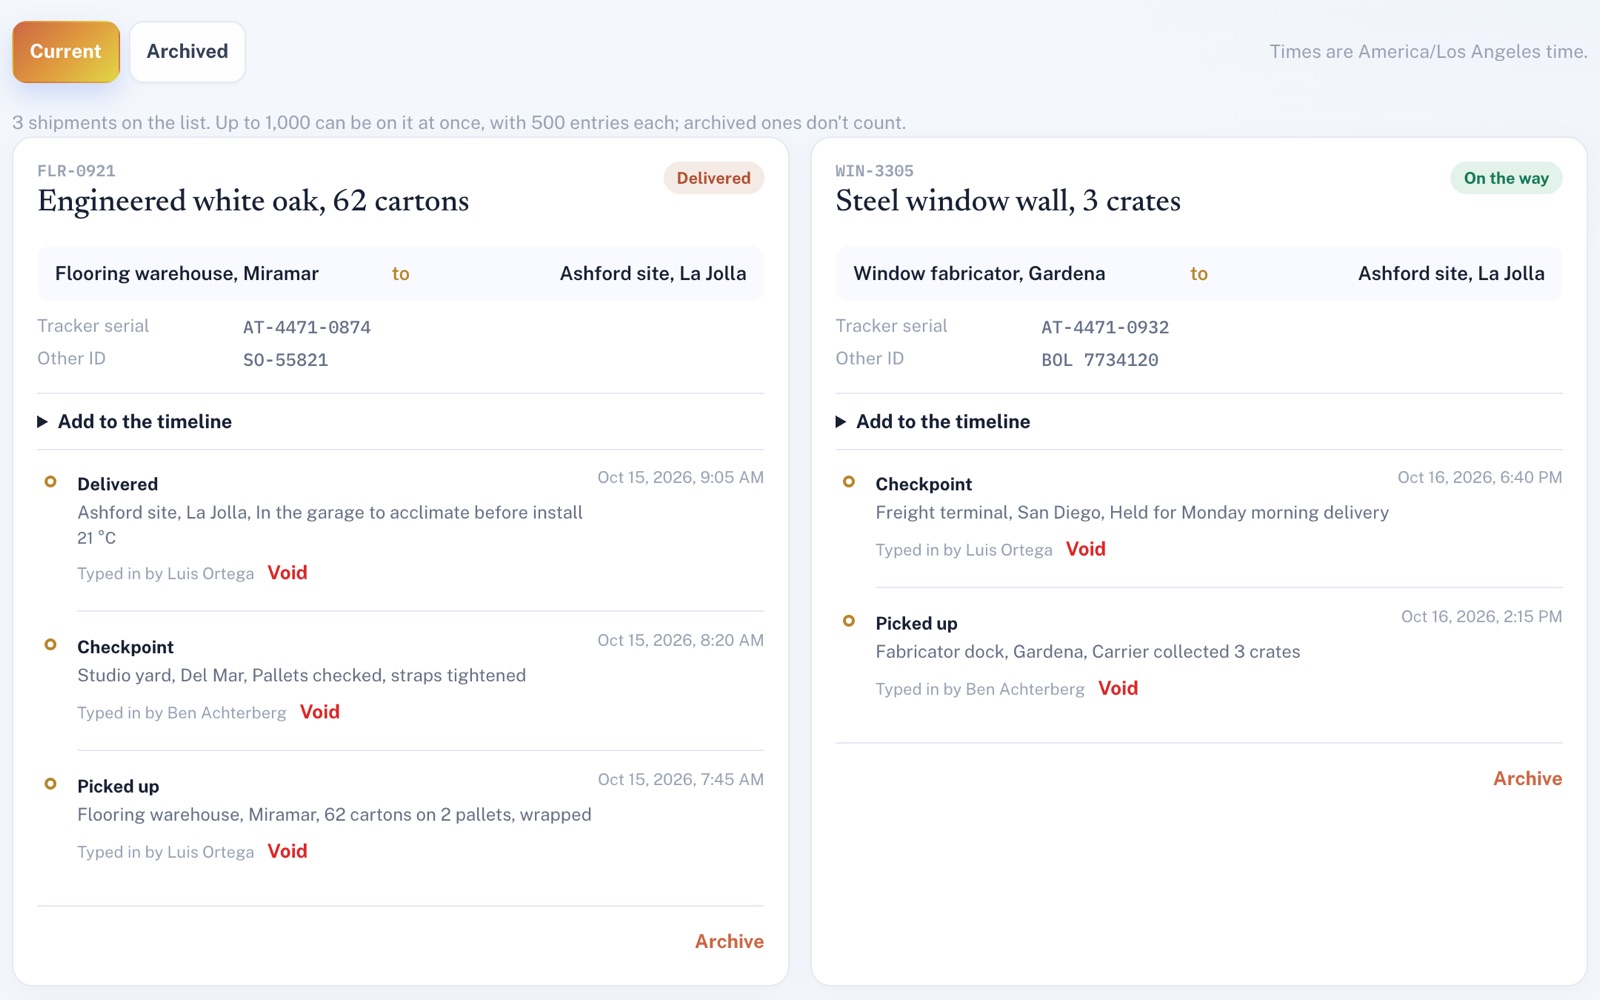
Task: Open the Archived tab
Action: [187, 52]
